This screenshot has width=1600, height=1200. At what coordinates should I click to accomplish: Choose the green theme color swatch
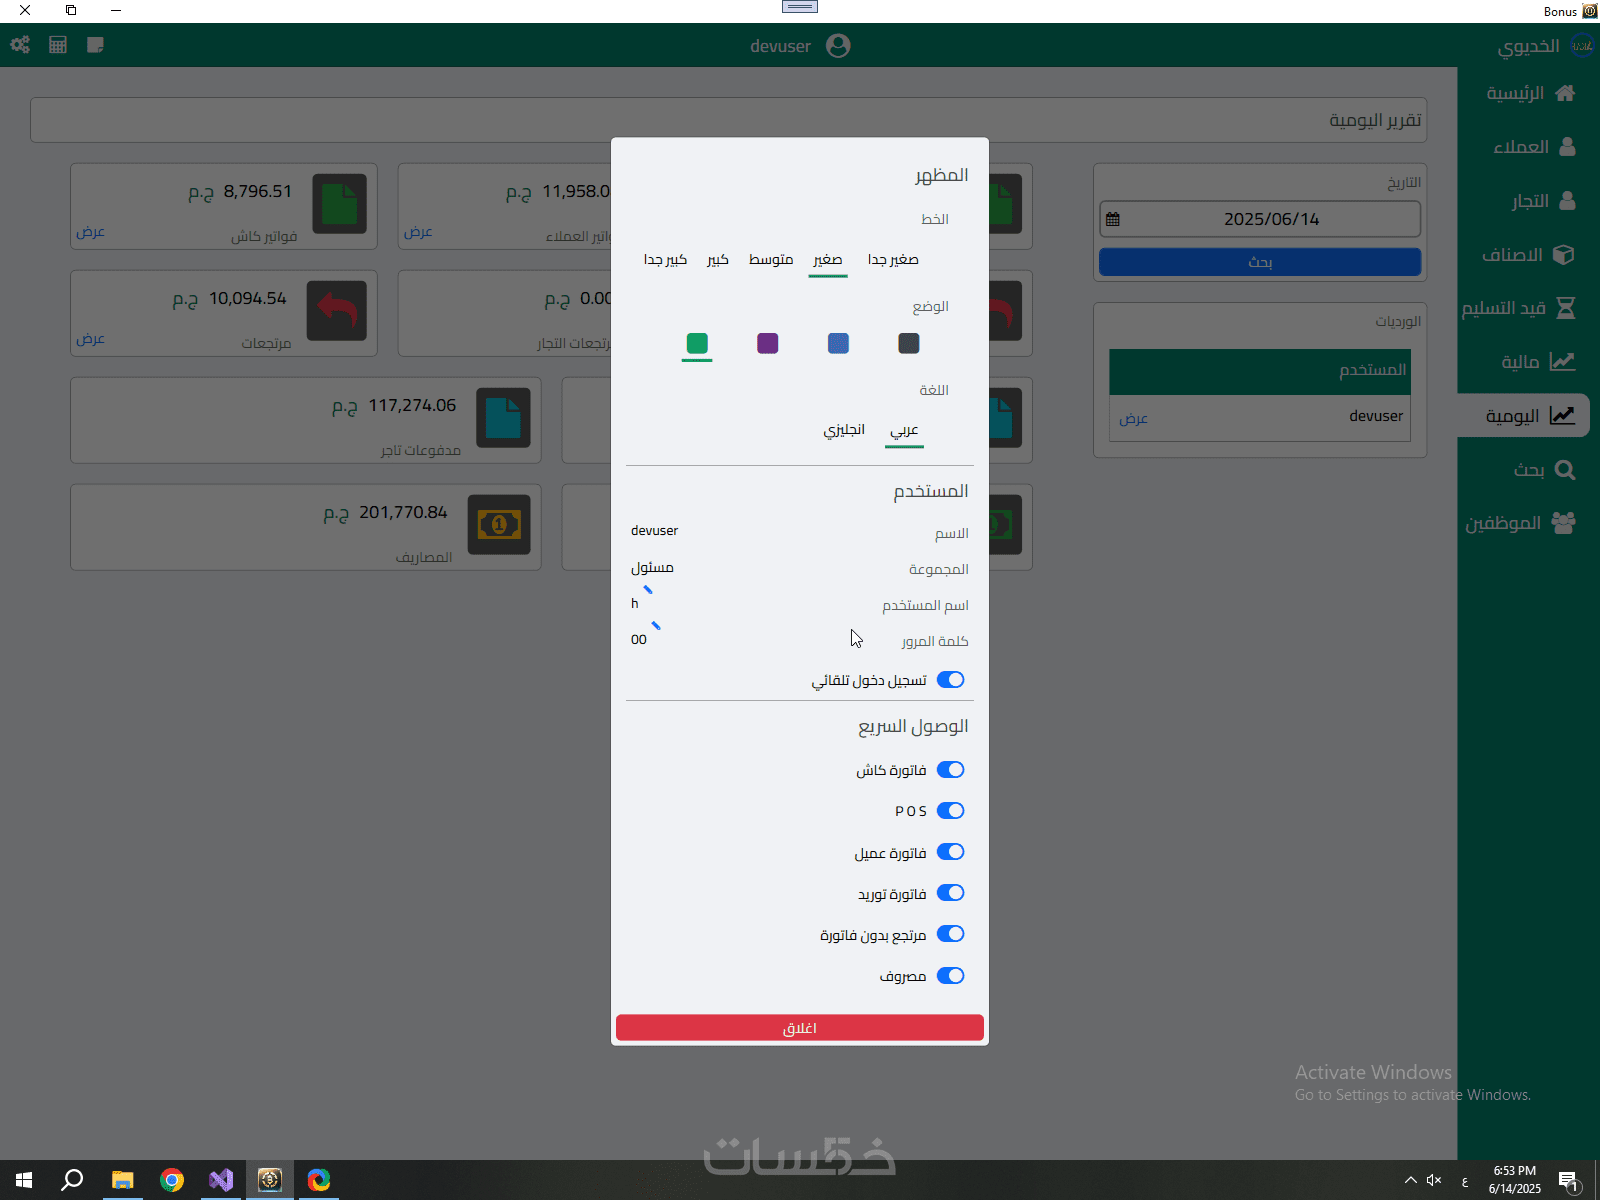(697, 344)
